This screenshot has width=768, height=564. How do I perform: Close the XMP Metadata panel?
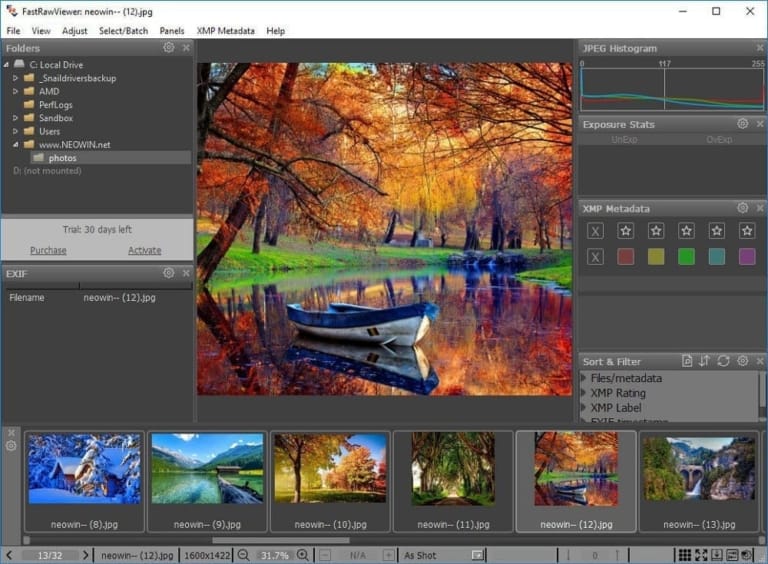tap(760, 208)
